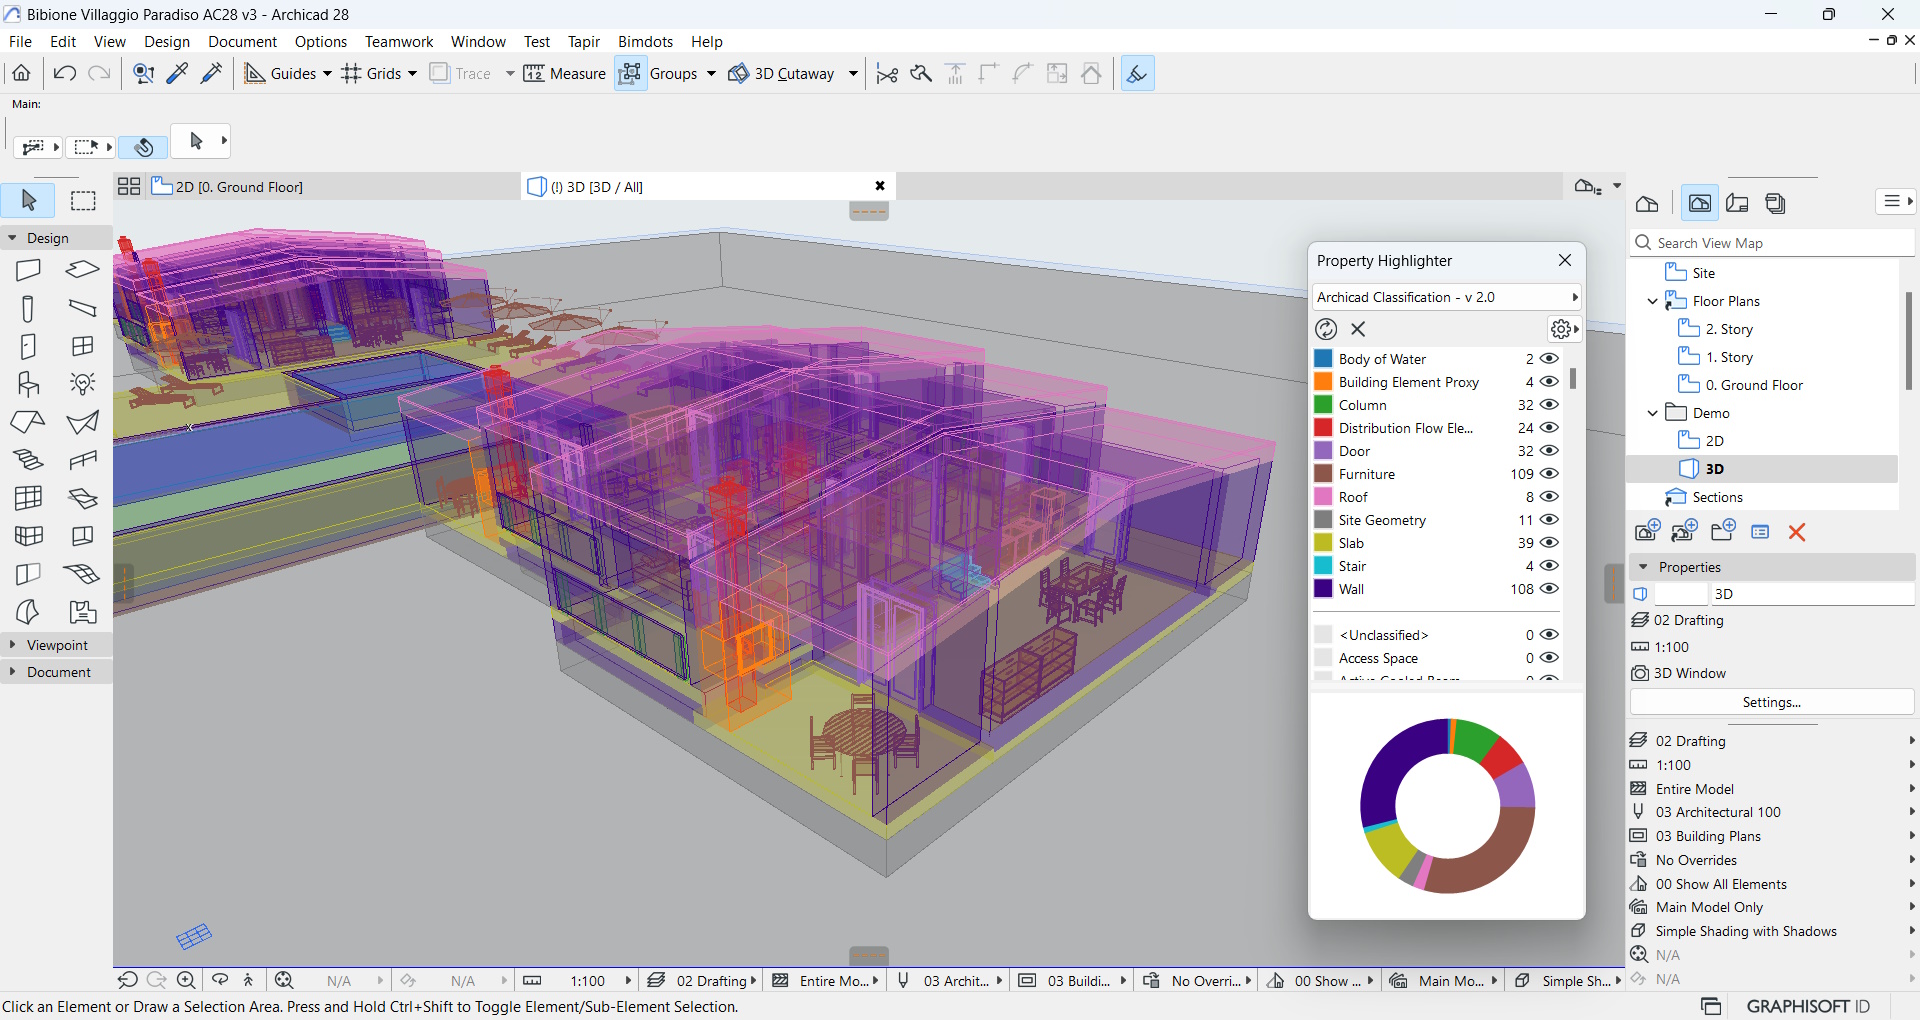The height and width of the screenshot is (1020, 1920).
Task: Open the Teamwork menu
Action: point(398,42)
